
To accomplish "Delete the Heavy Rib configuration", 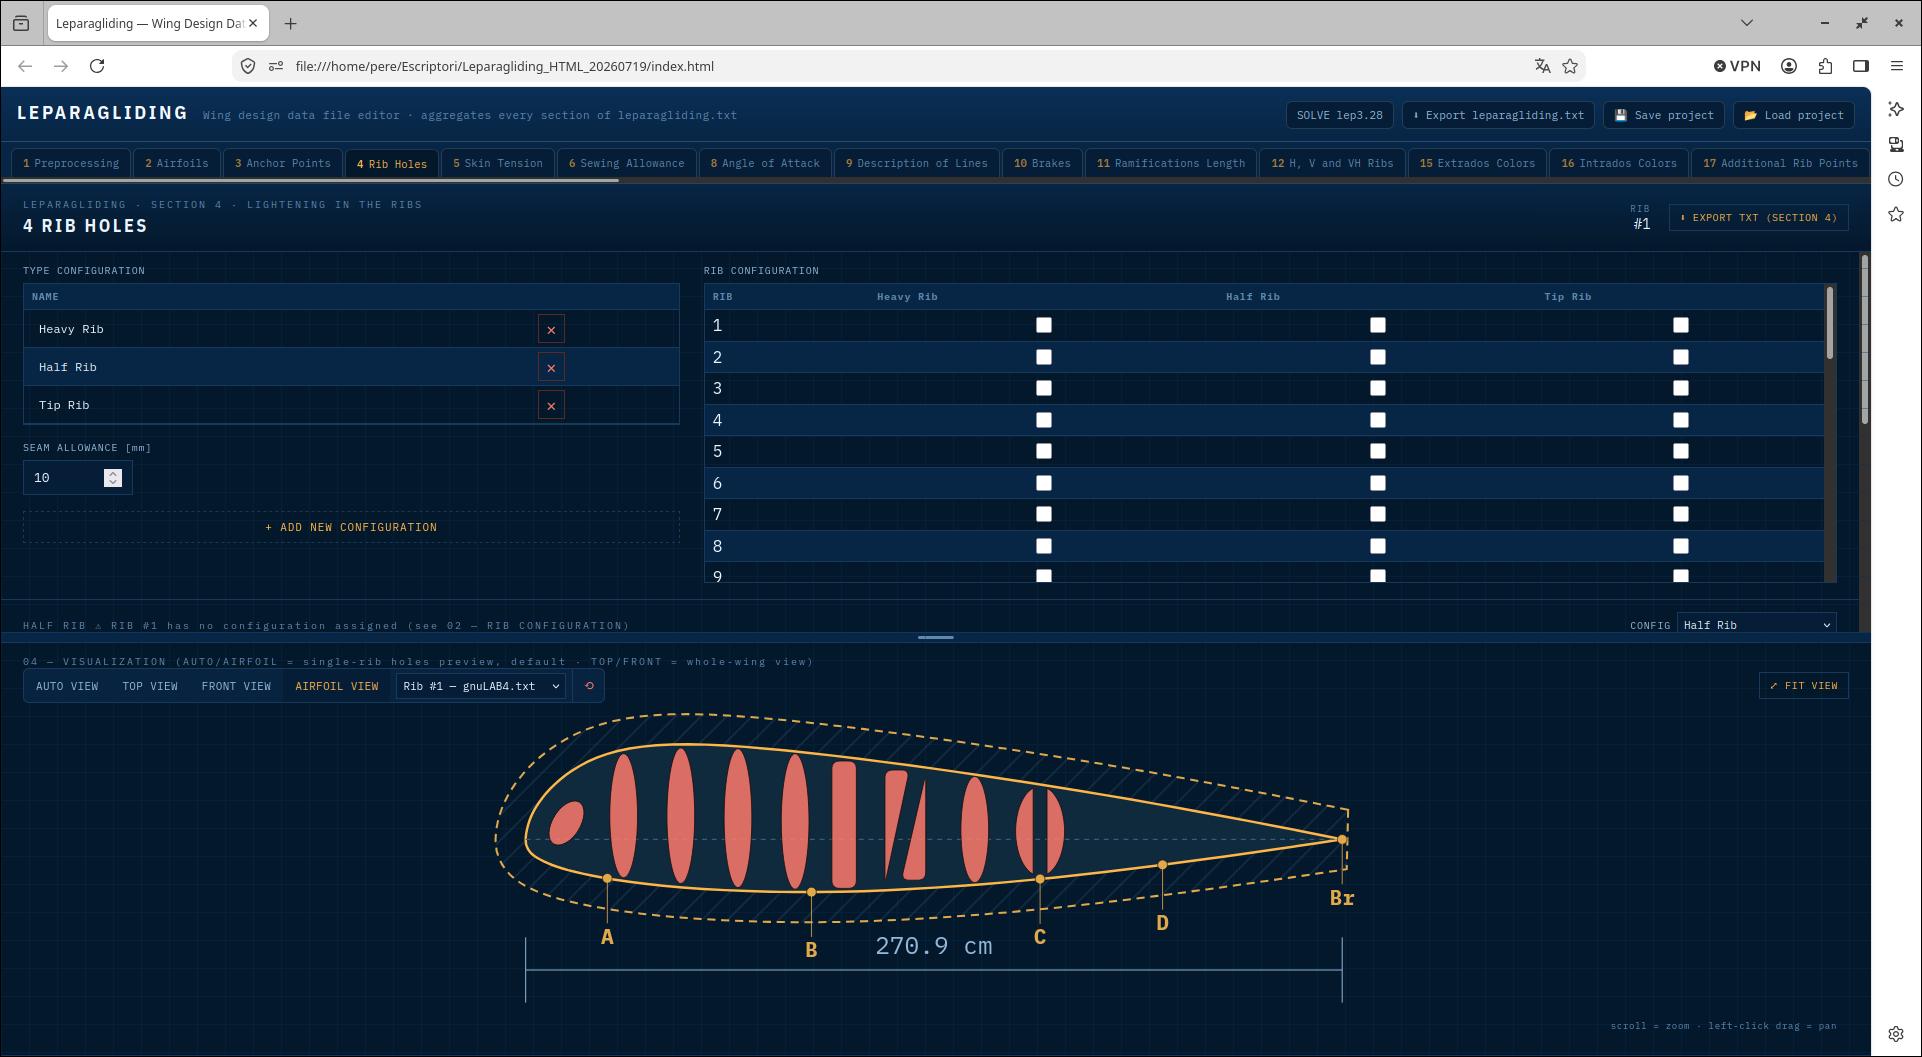I will 551,329.
